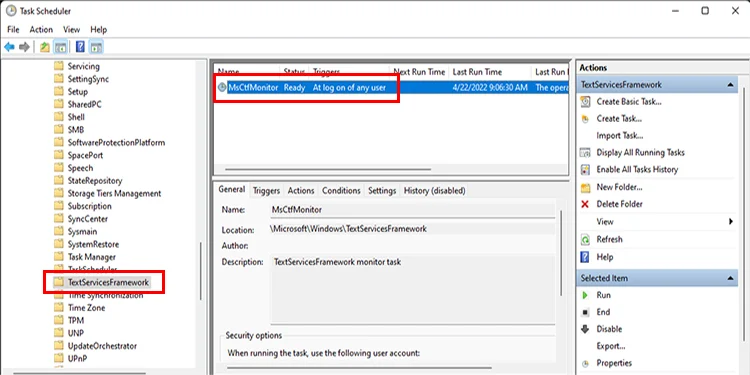
Task: Click the clock icon beside MsCtfMonitor task
Action: pos(222,88)
